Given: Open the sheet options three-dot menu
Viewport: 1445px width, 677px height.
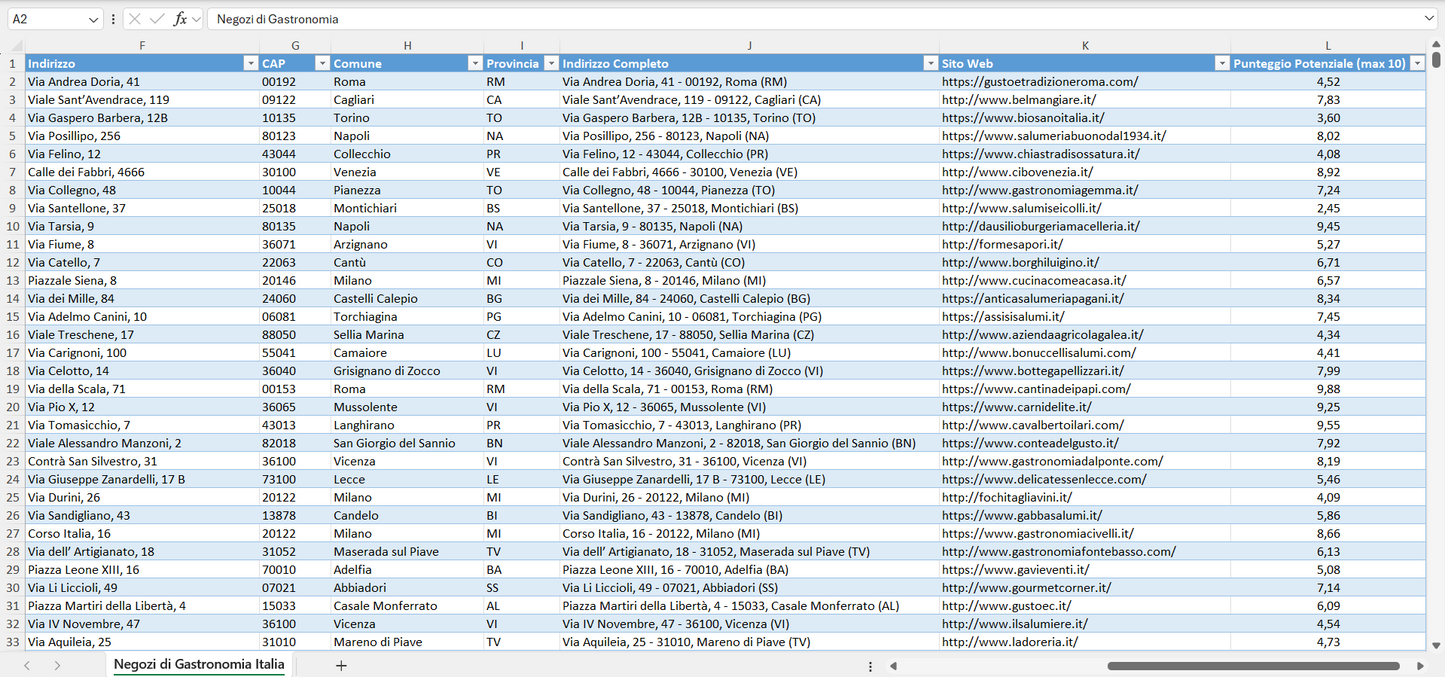Looking at the screenshot, I should point(872,665).
